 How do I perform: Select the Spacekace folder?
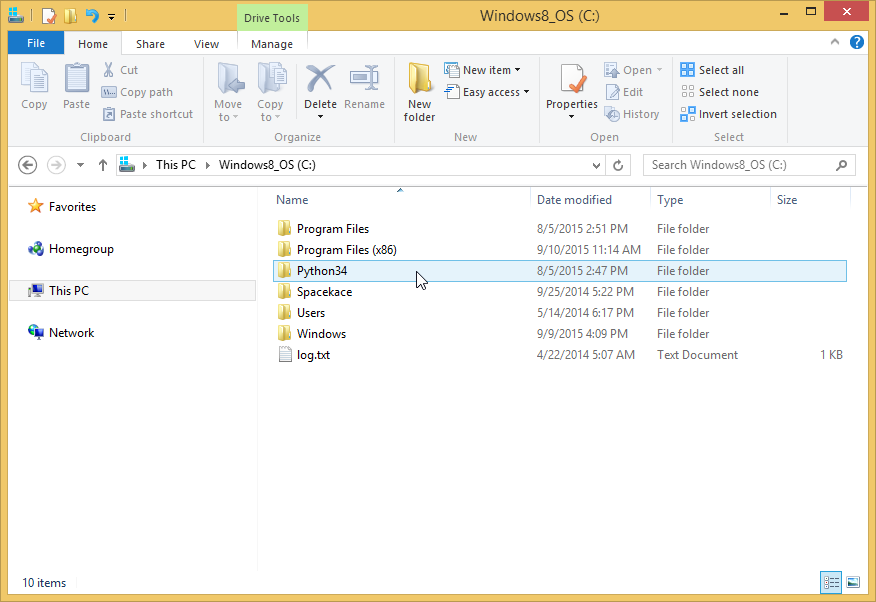click(559, 292)
